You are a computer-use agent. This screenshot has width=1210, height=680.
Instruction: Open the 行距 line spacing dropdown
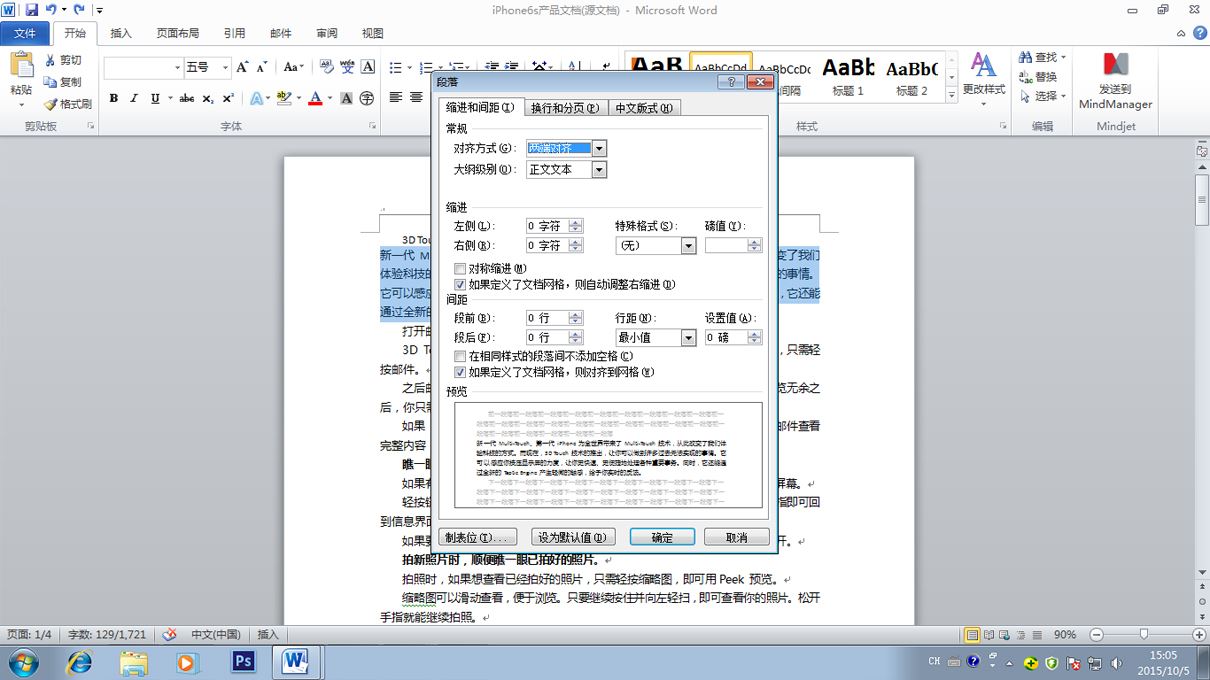coord(688,338)
